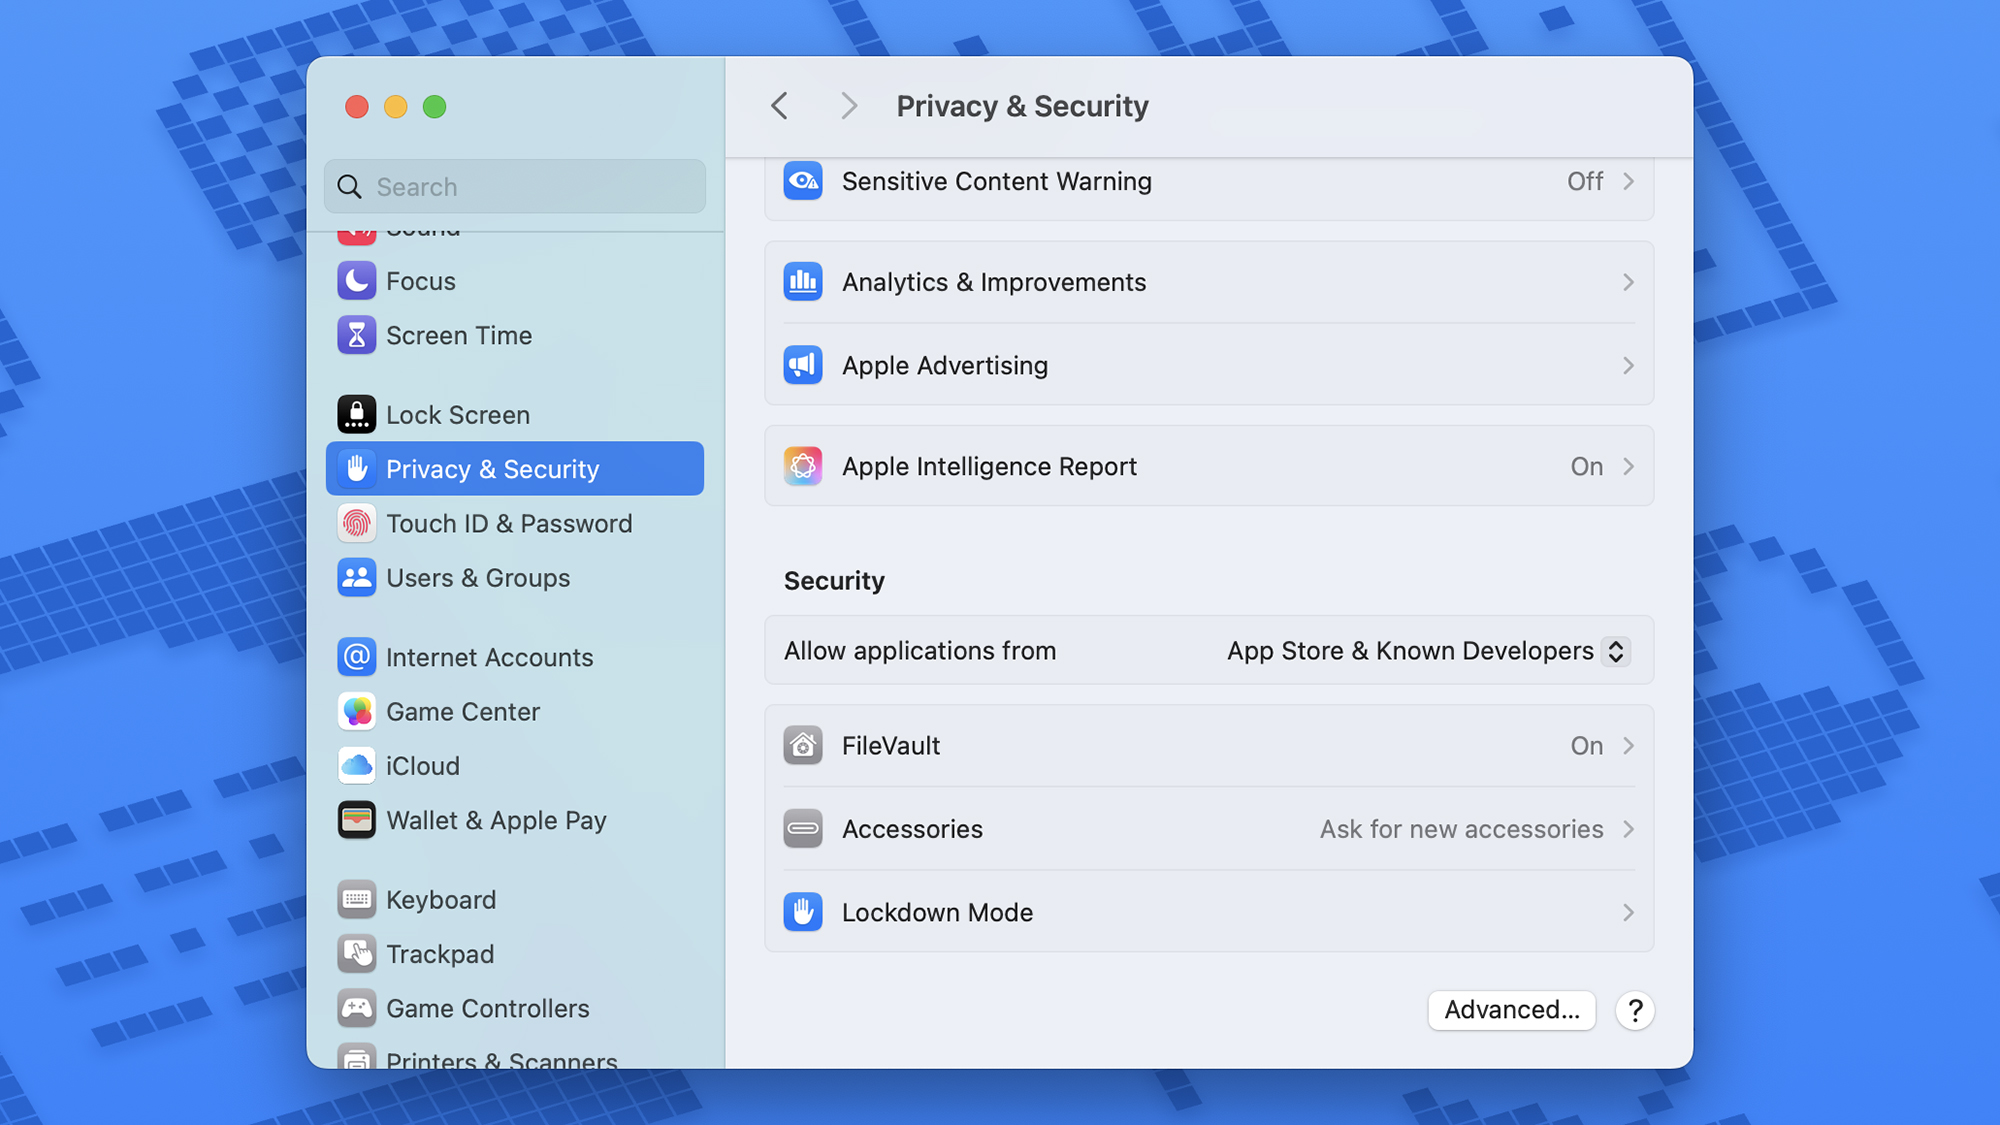This screenshot has height=1125, width=2000.
Task: Select Wallet & Apple Pay in the sidebar
Action: click(496, 820)
